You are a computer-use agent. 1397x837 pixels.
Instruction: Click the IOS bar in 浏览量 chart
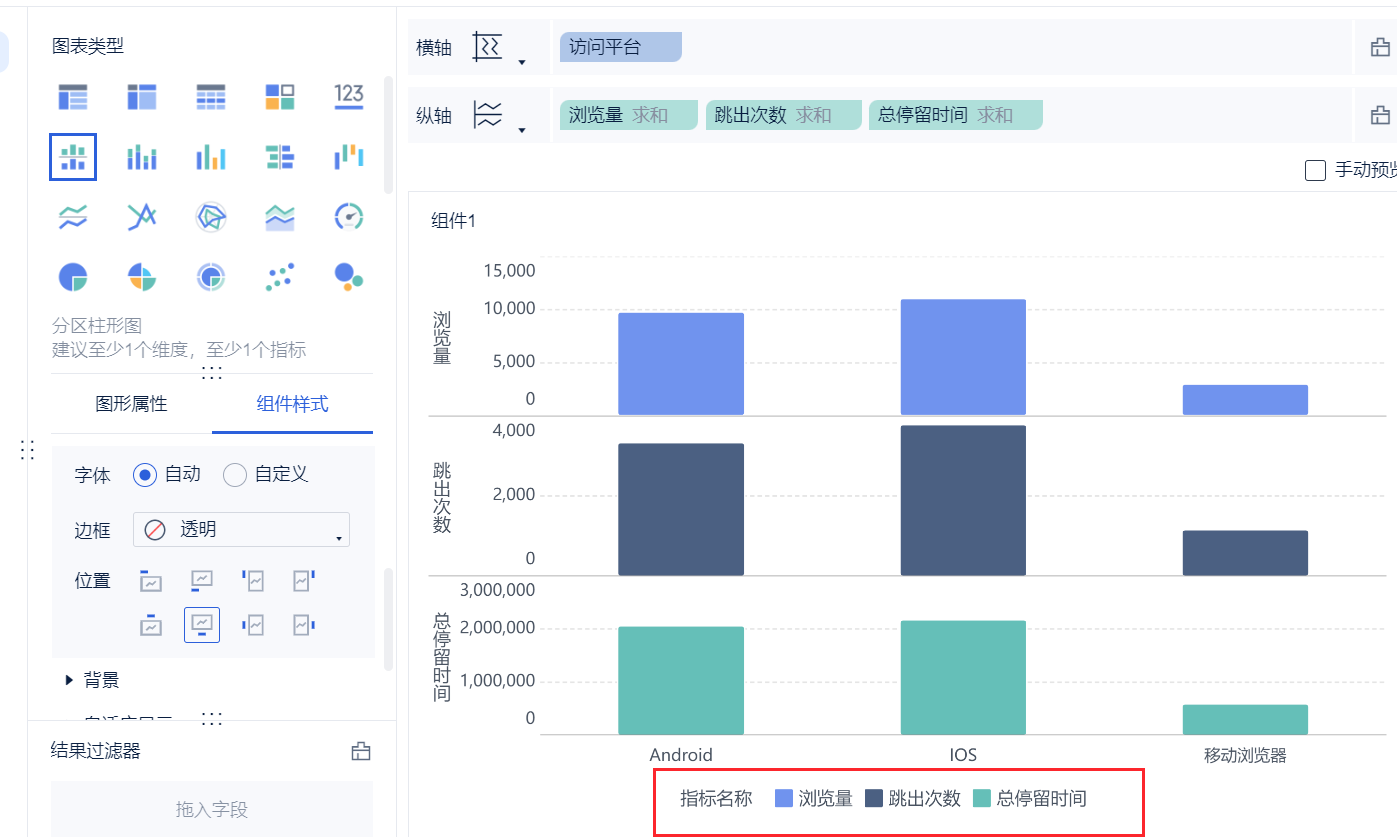[963, 357]
